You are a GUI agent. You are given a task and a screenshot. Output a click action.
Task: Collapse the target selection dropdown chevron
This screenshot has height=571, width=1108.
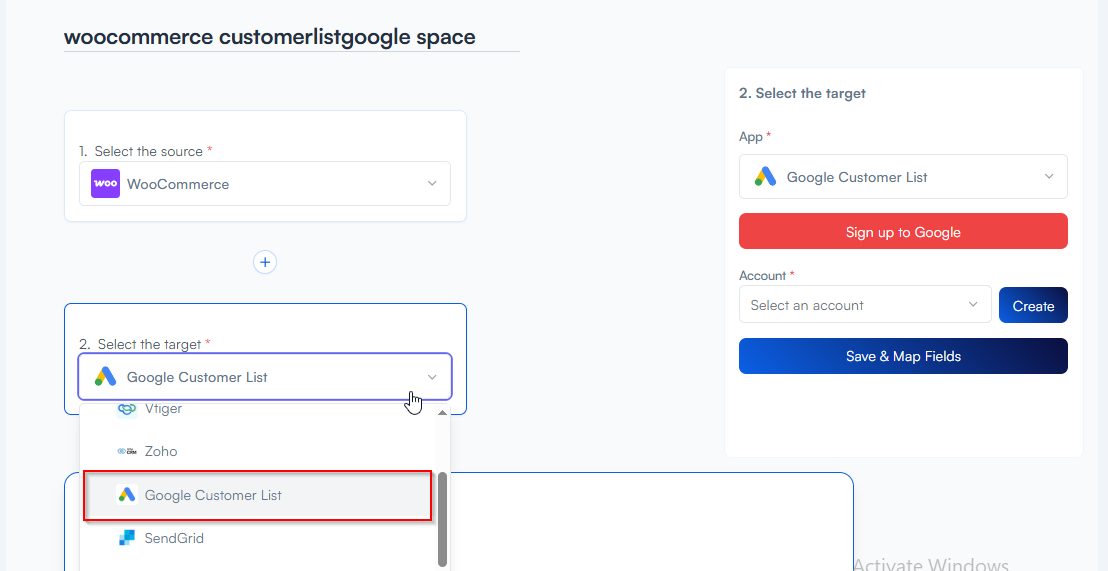pyautogui.click(x=432, y=377)
